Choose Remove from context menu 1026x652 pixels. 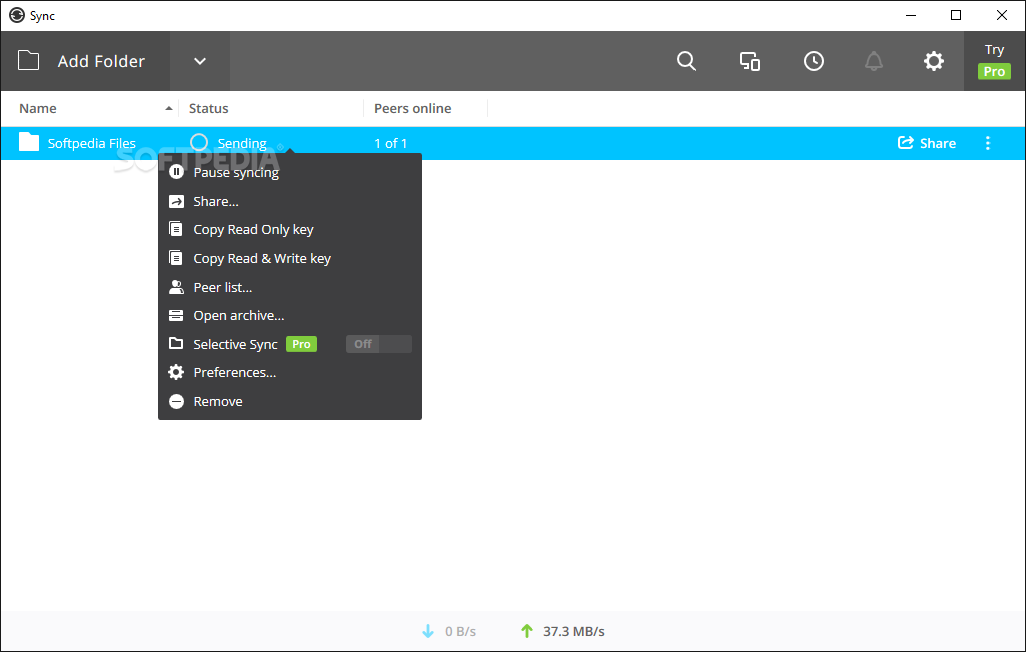click(x=290, y=401)
